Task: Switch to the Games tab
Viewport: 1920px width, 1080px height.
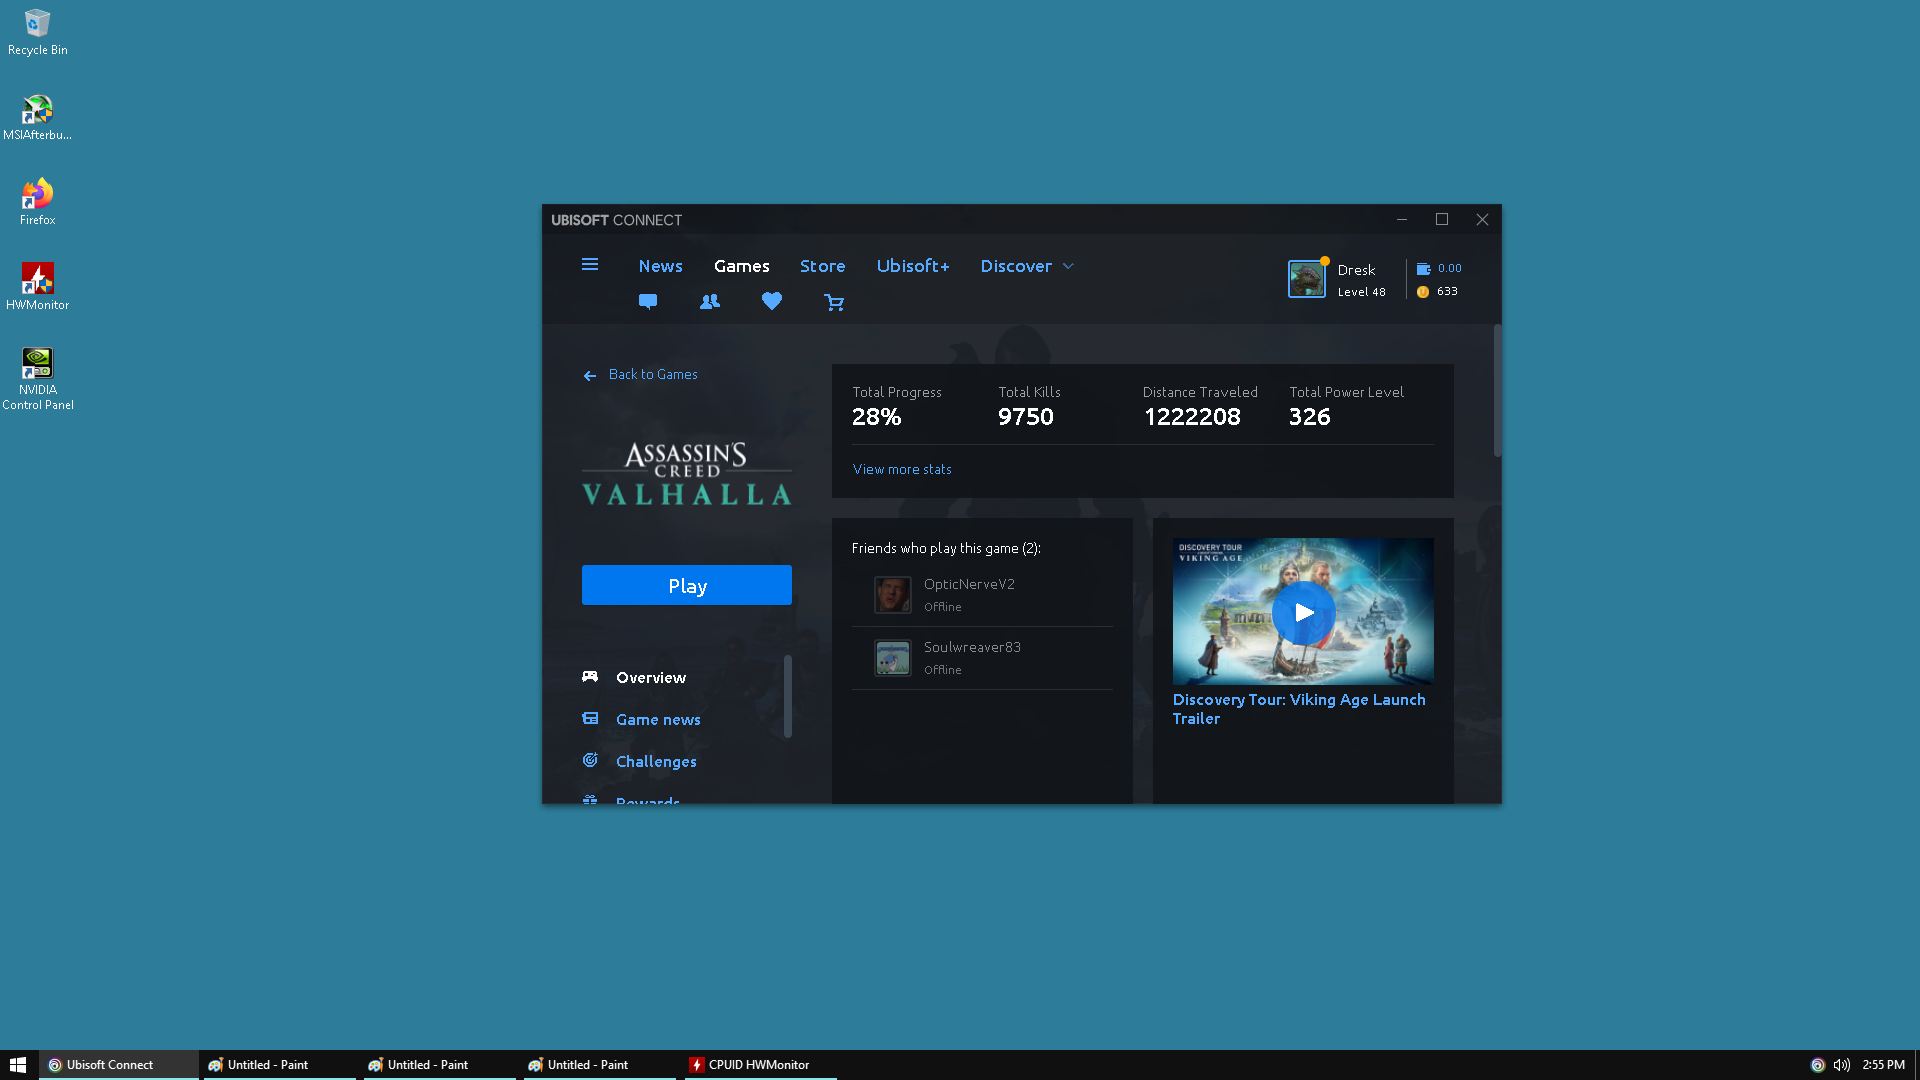Action: (x=742, y=266)
